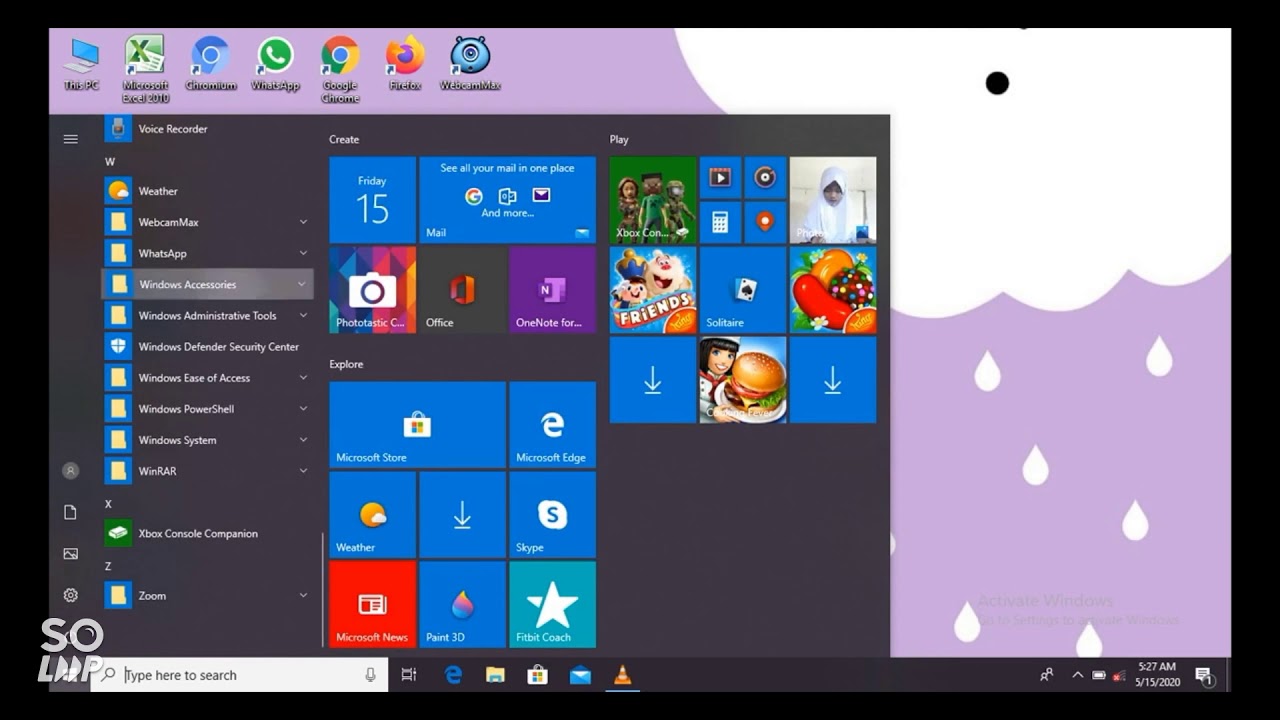Open the Calculator small tile

(720, 222)
